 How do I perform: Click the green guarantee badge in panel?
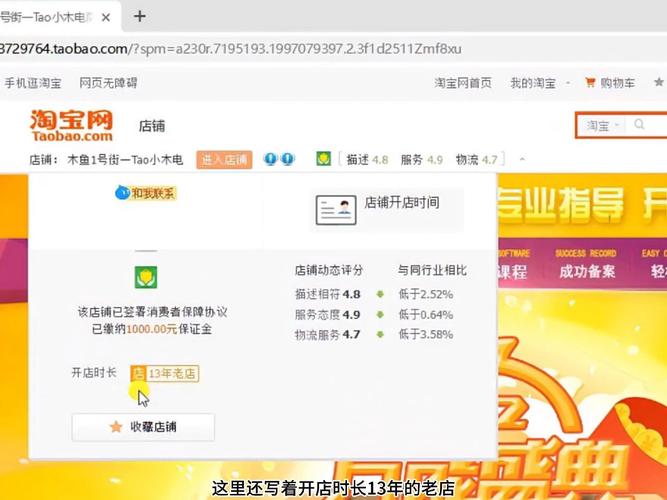pos(146,277)
